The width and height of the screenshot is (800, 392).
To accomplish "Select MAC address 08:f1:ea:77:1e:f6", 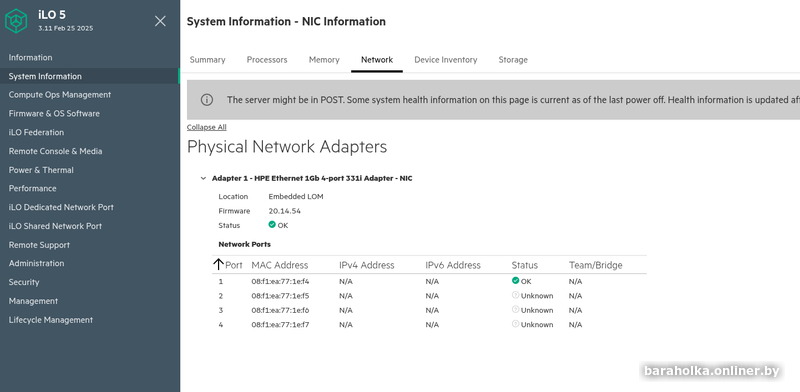I will [x=280, y=310].
